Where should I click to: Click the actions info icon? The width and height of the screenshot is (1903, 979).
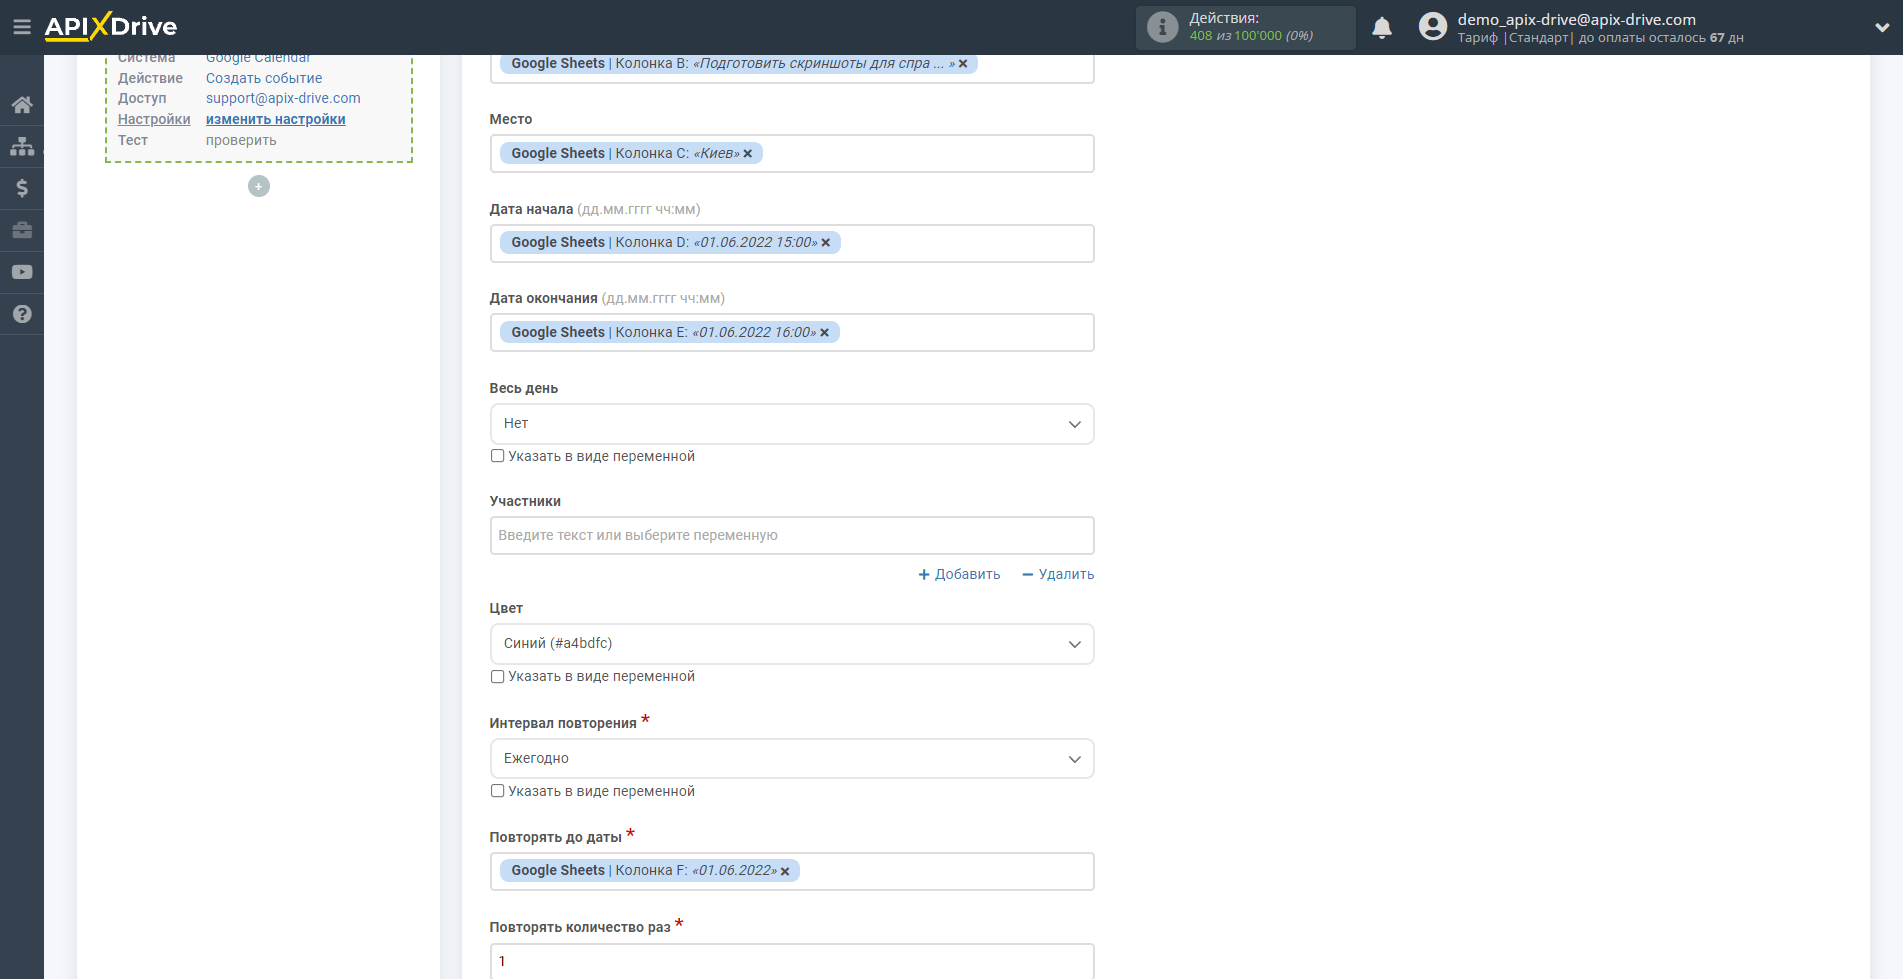click(1162, 27)
